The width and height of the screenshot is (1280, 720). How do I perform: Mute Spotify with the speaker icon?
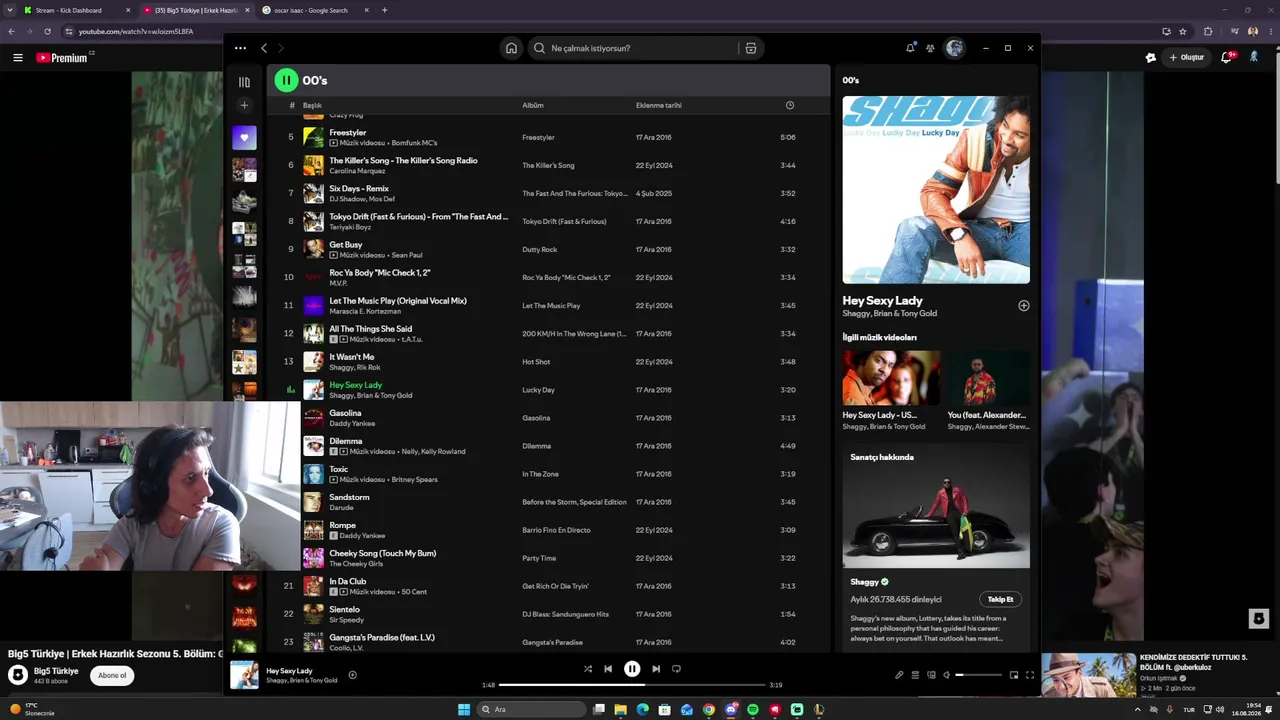946,675
